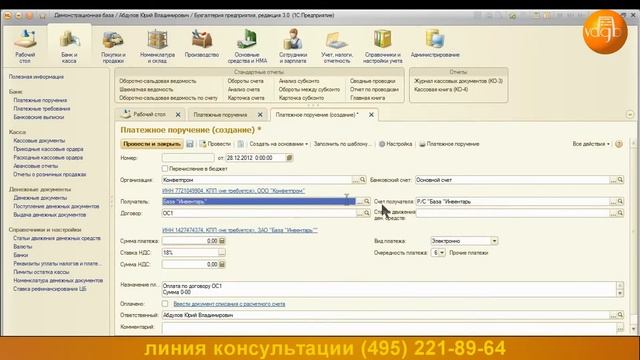Click the Сумма платежа input field
Screen dimensions: 640x360
pyautogui.click(x=190, y=241)
